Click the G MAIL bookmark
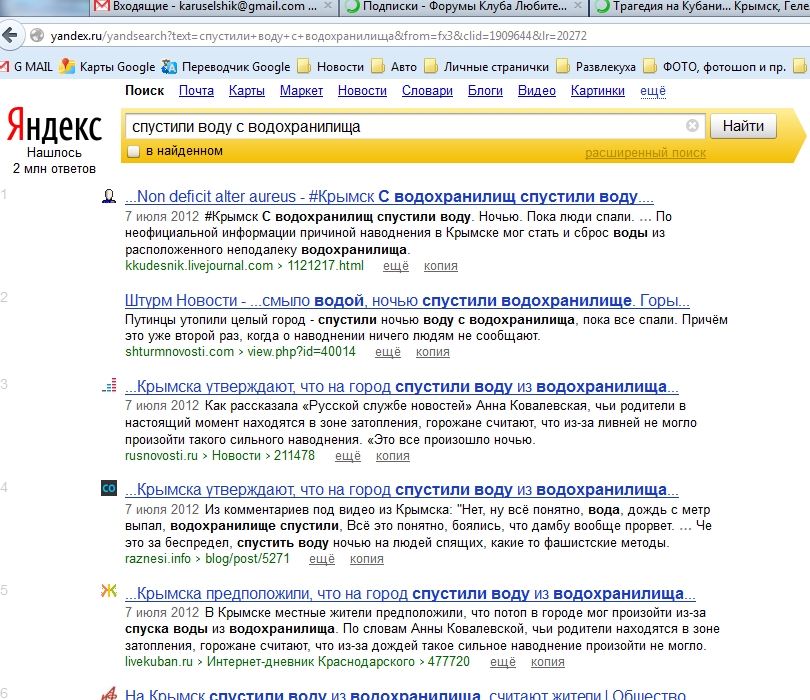The width and height of the screenshot is (810, 700). click(x=27, y=67)
